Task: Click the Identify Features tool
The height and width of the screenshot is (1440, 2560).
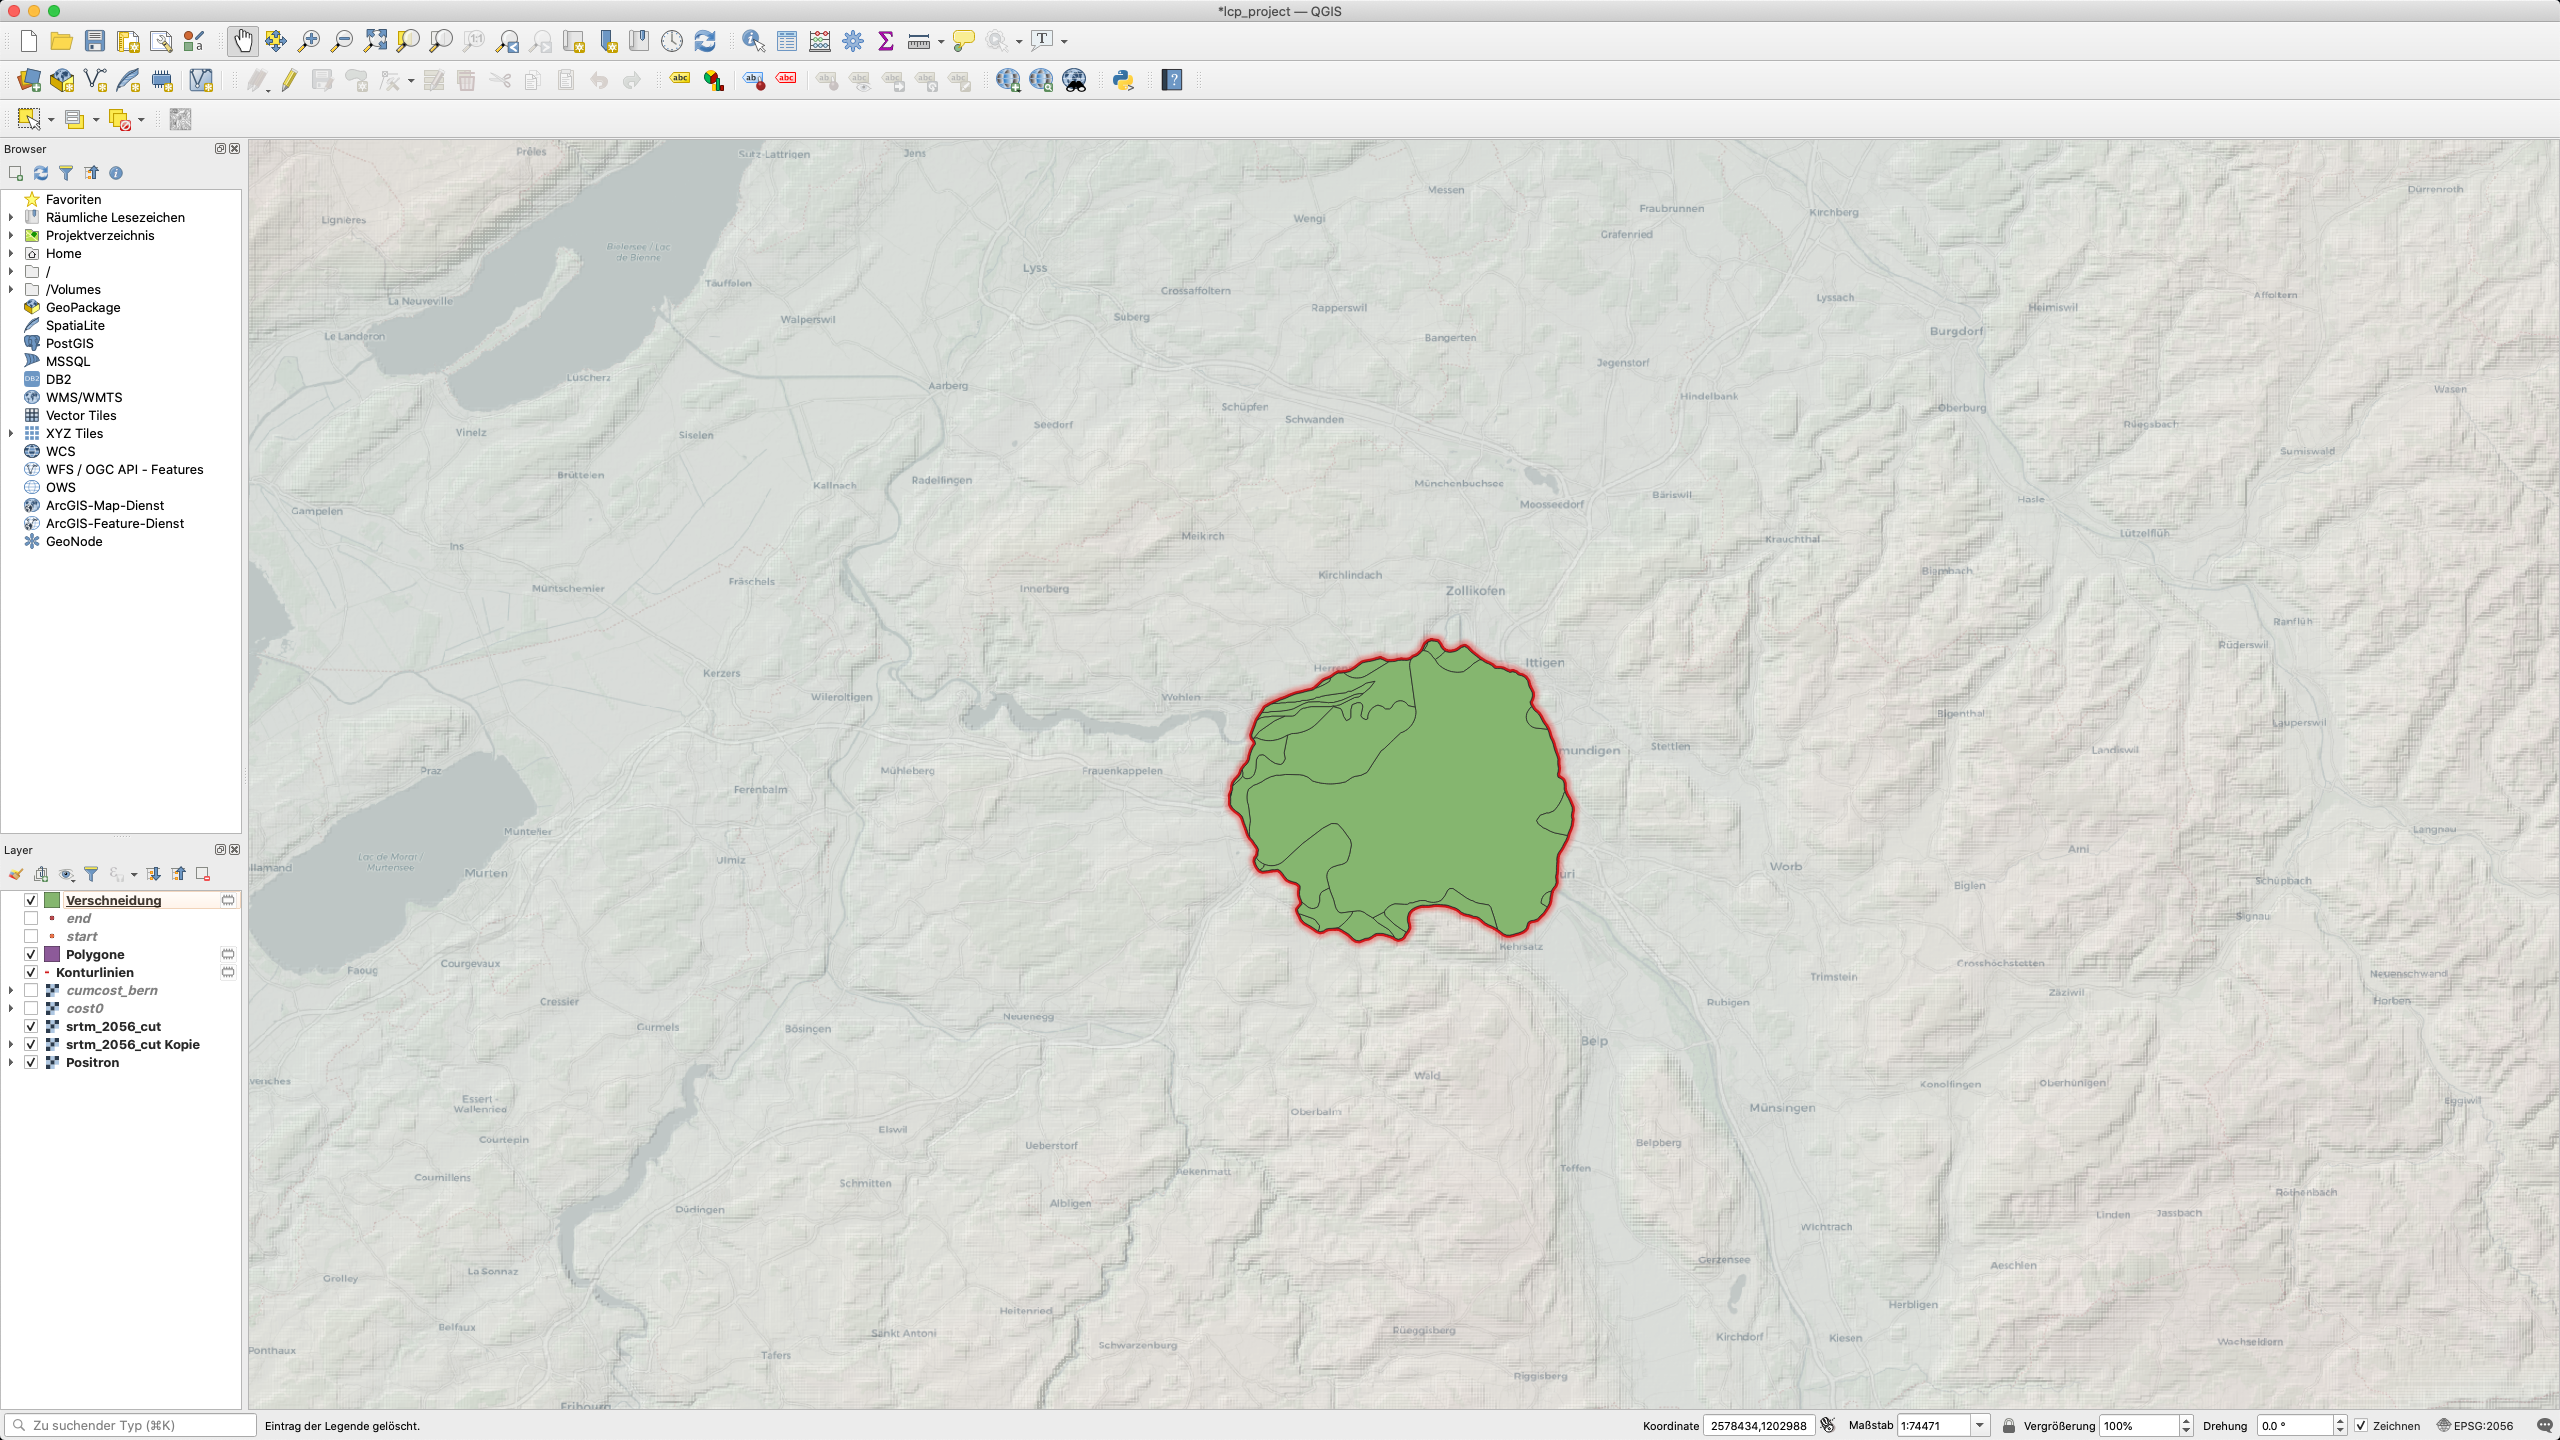Action: pyautogui.click(x=753, y=41)
